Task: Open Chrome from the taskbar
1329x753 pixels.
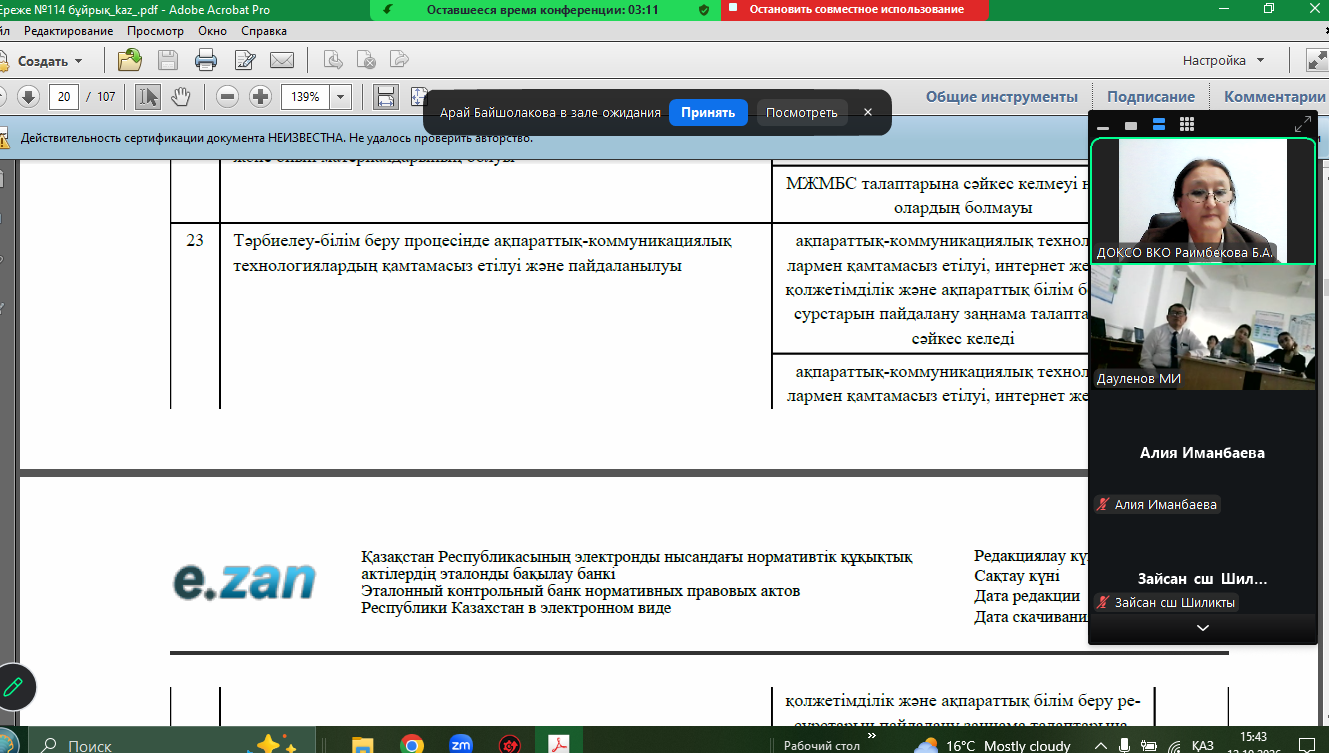Action: tap(411, 745)
